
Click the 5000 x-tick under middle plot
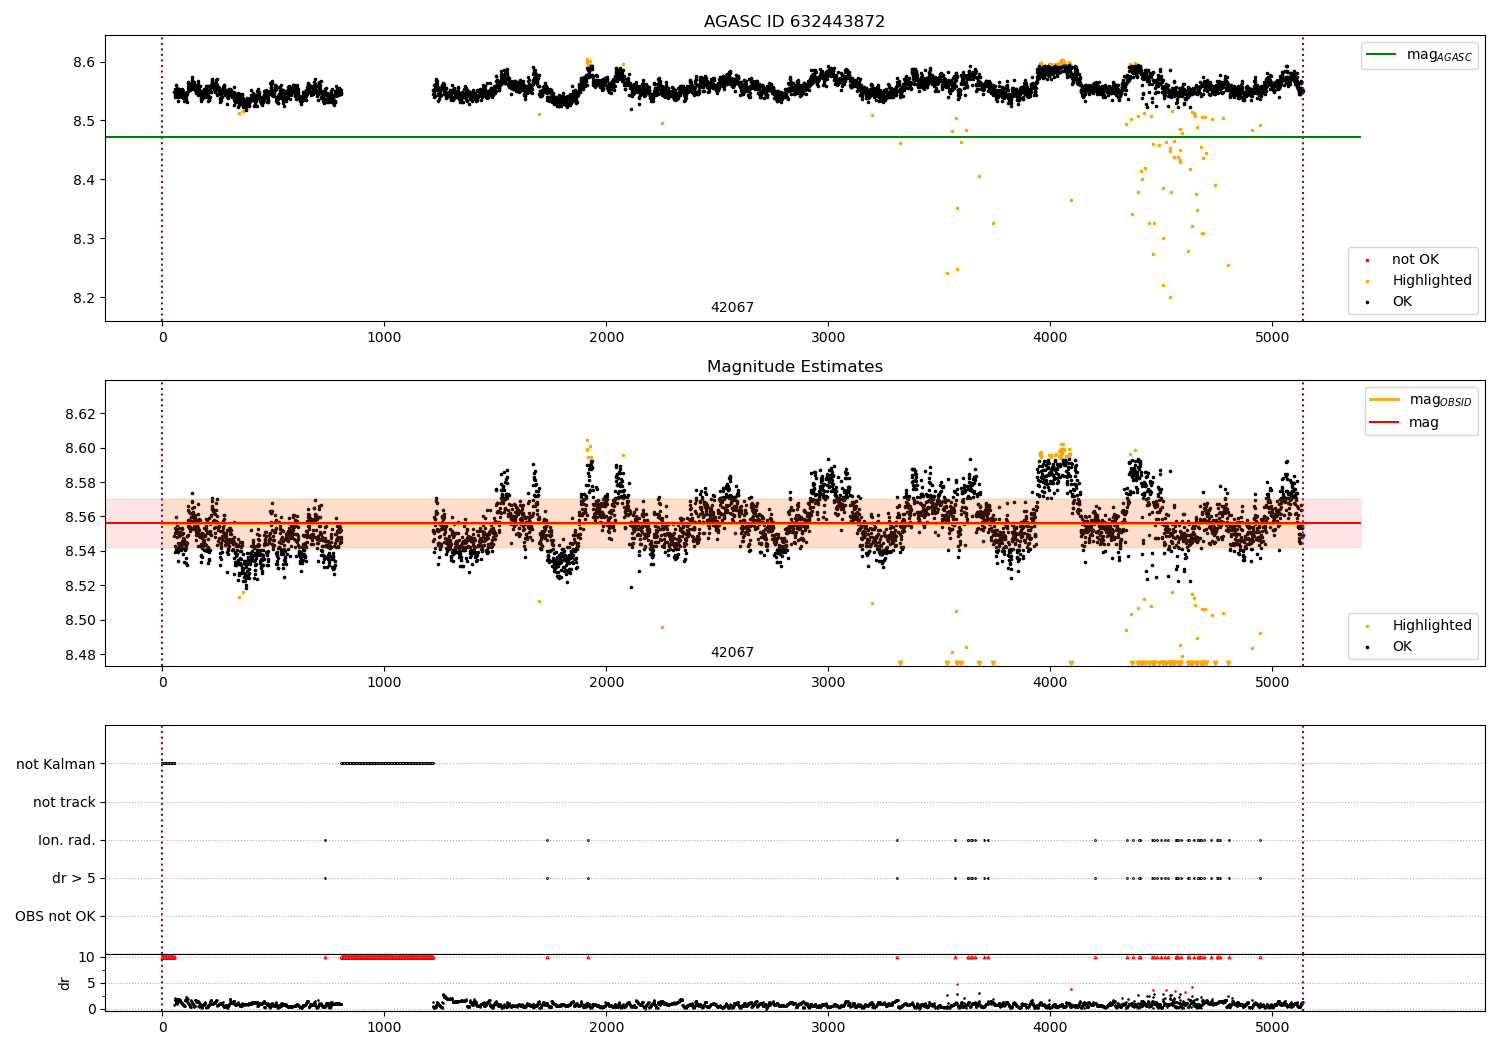tap(1272, 682)
